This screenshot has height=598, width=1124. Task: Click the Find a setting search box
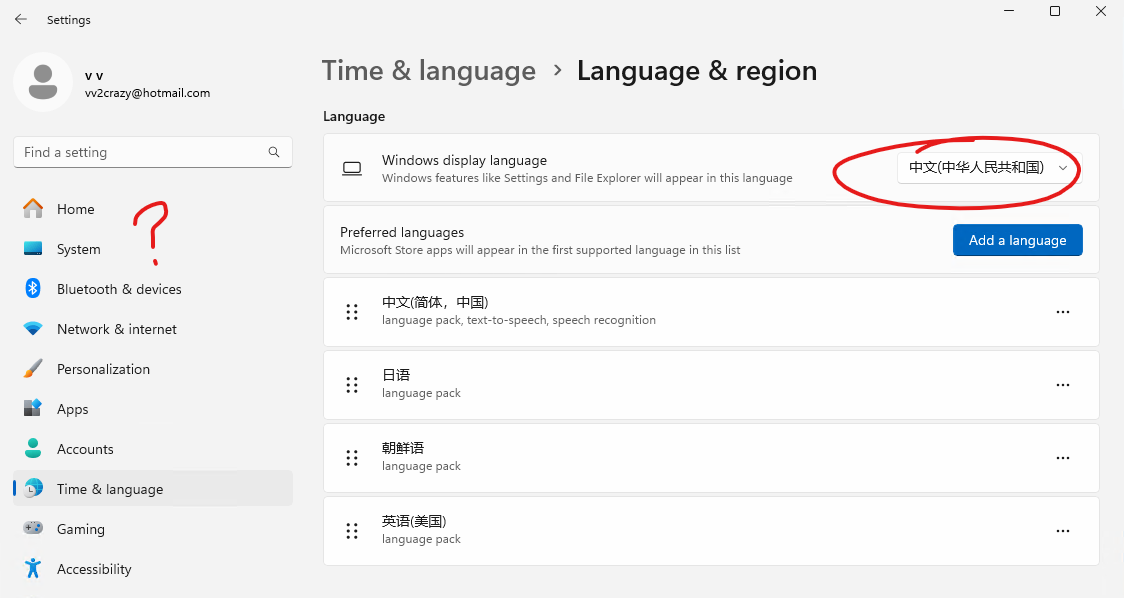pos(153,152)
